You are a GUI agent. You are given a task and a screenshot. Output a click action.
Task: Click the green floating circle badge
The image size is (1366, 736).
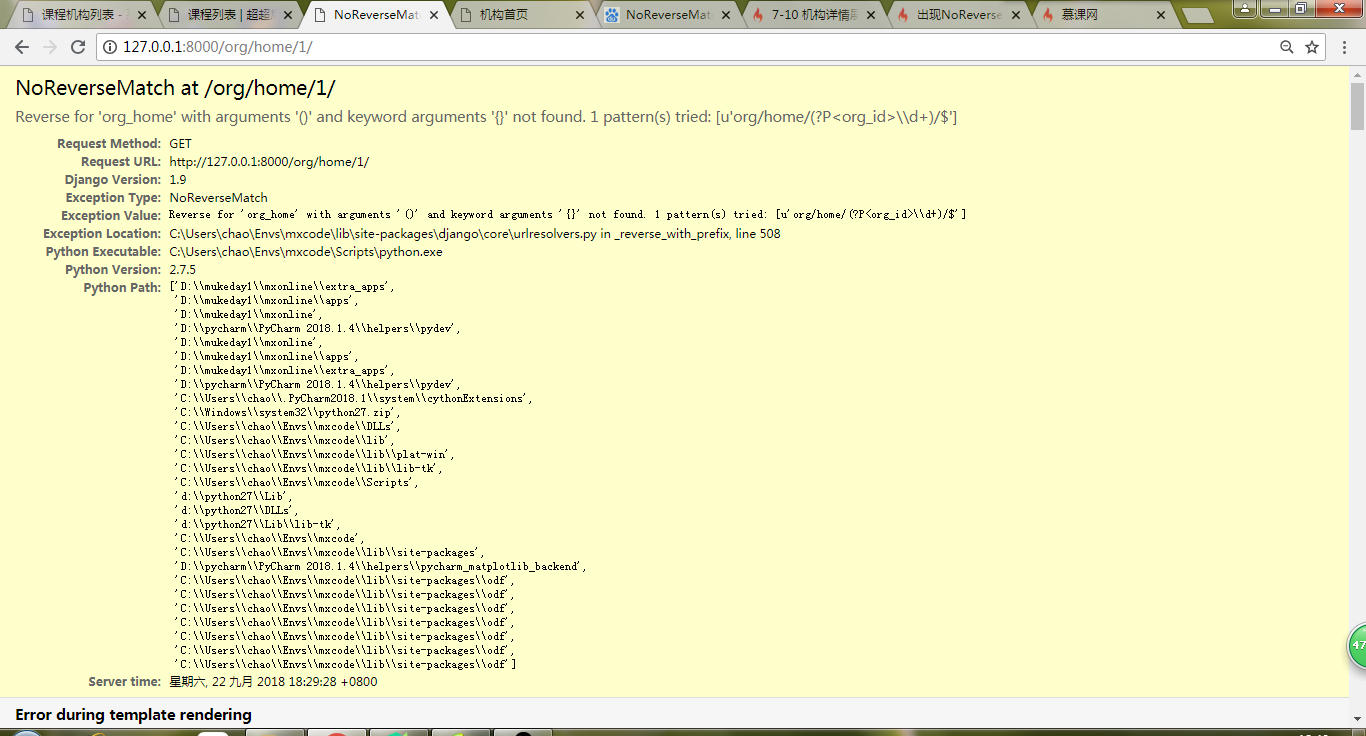[1357, 646]
